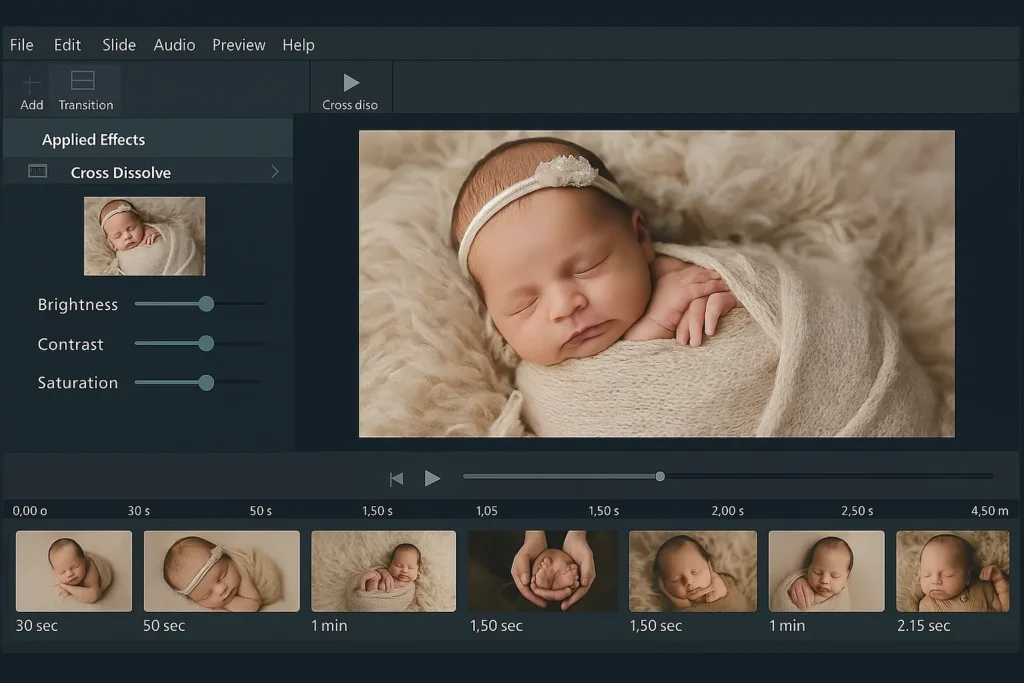Play the slideshow preview
The width and height of the screenshot is (1024, 683).
pyautogui.click(x=432, y=479)
